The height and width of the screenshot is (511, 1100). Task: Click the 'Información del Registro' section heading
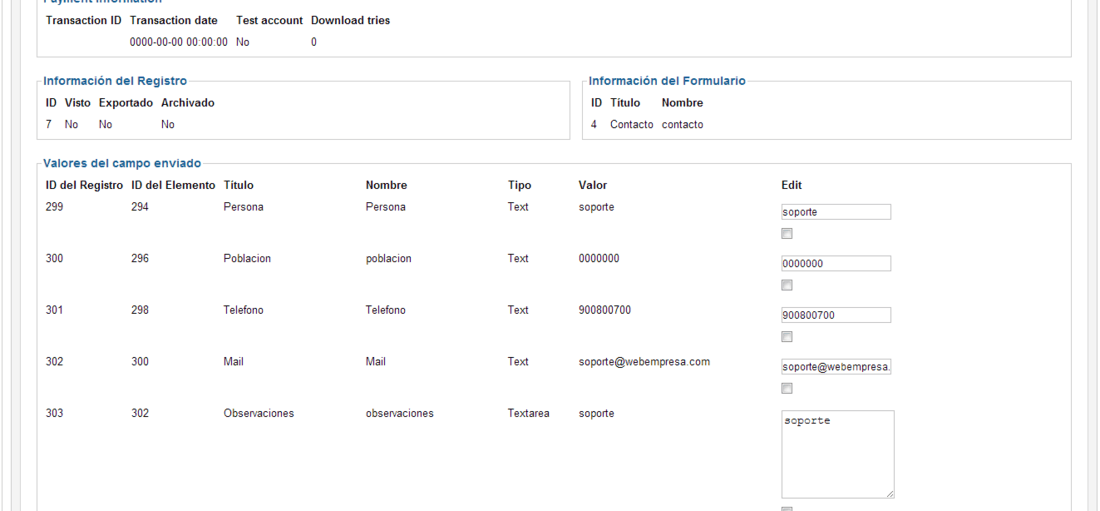point(115,81)
